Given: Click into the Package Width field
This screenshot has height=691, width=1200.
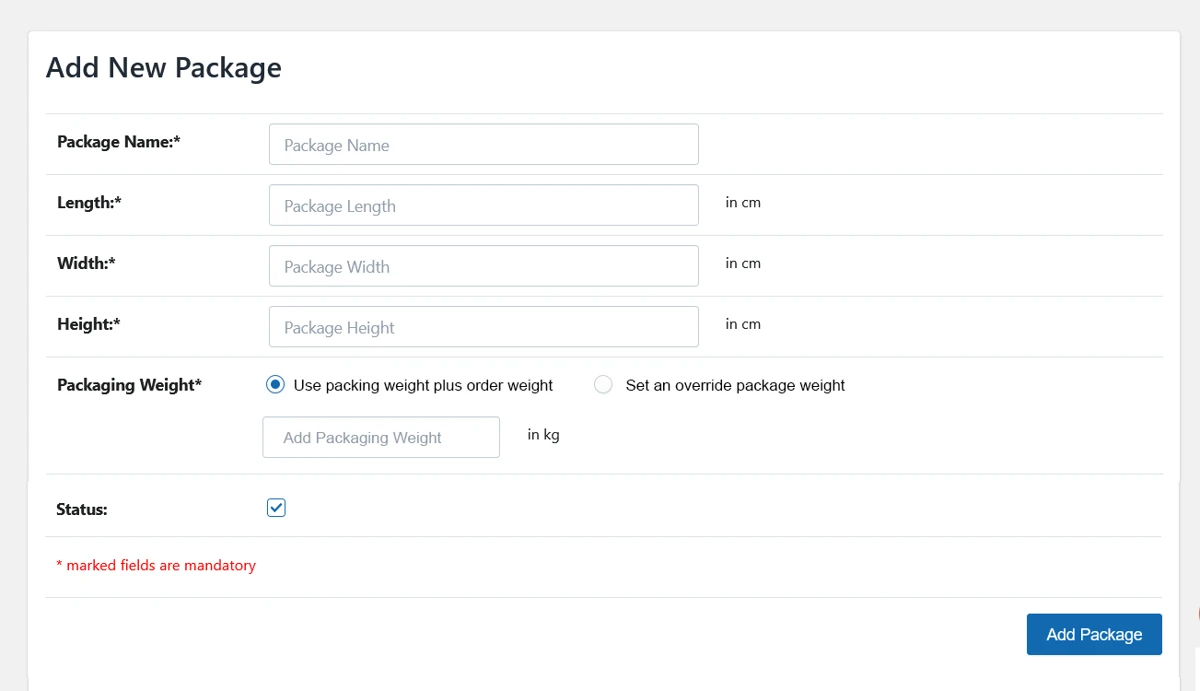Looking at the screenshot, I should [483, 267].
